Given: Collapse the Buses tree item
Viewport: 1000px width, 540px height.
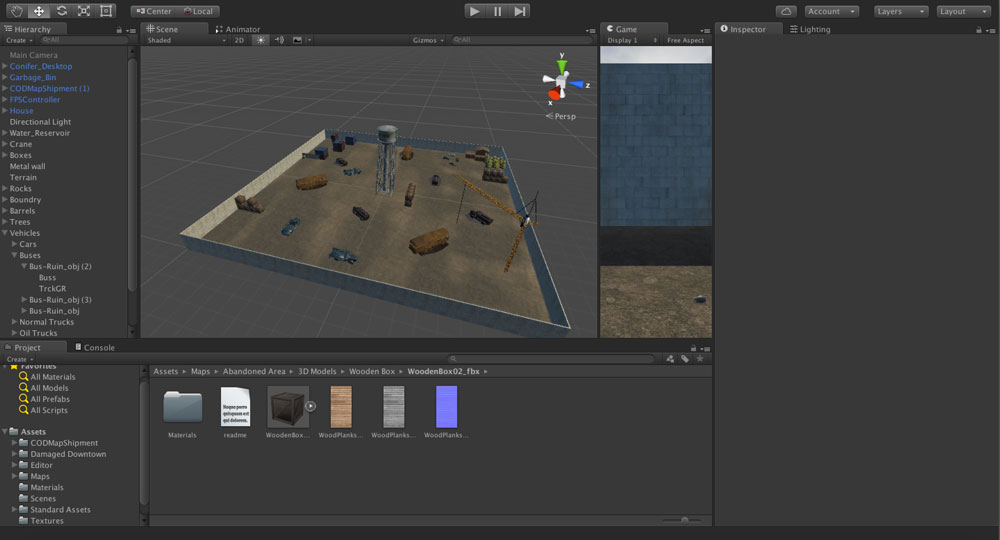Looking at the screenshot, I should pyautogui.click(x=15, y=256).
